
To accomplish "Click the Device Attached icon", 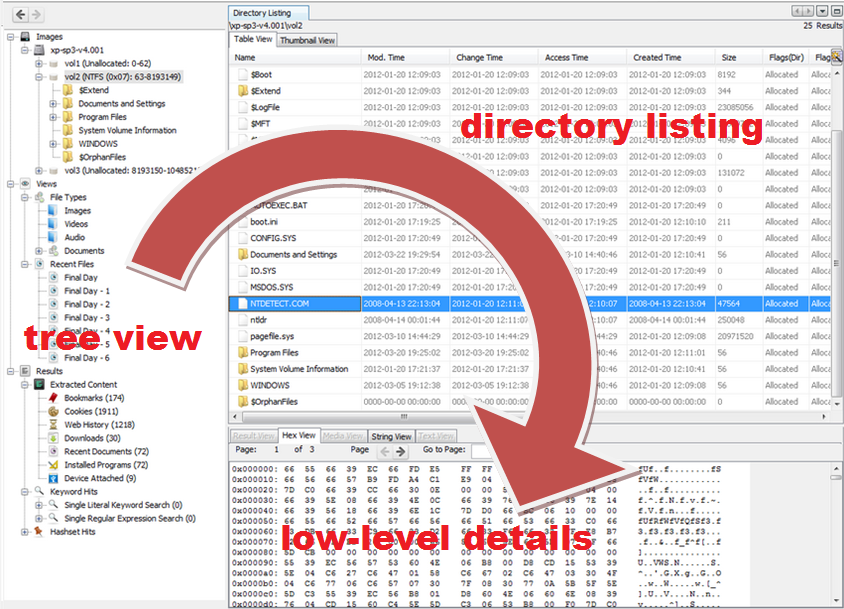I will [53, 478].
